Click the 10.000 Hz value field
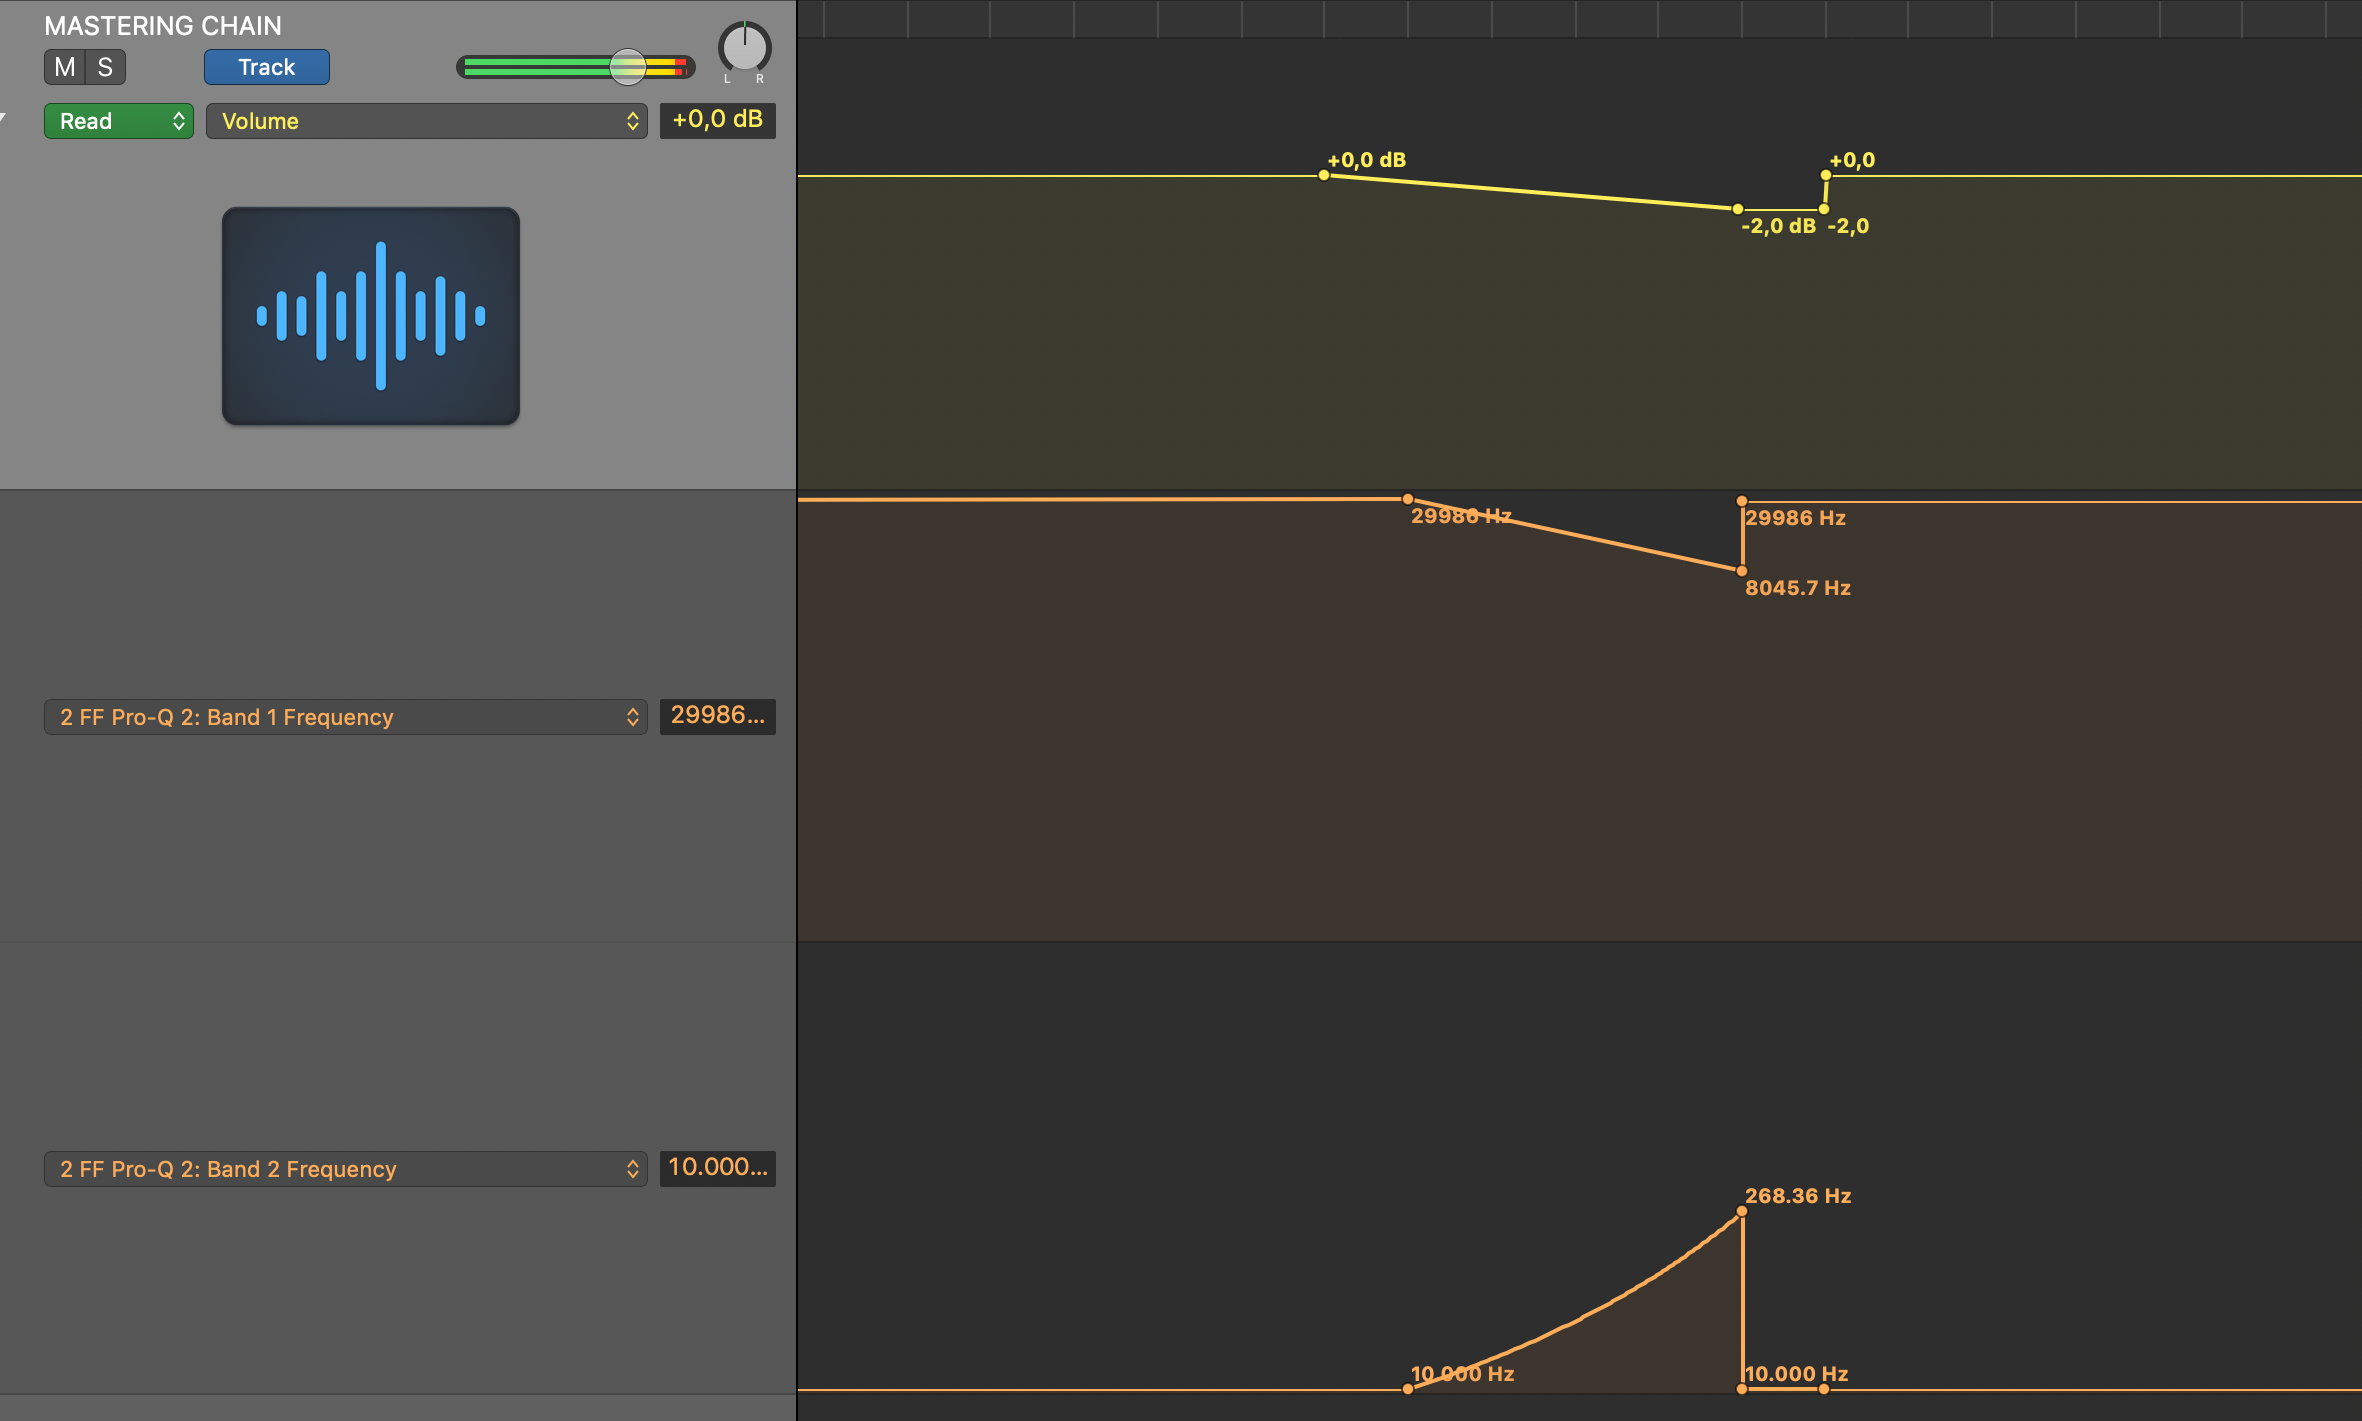This screenshot has width=2362, height=1421. coord(717,1167)
